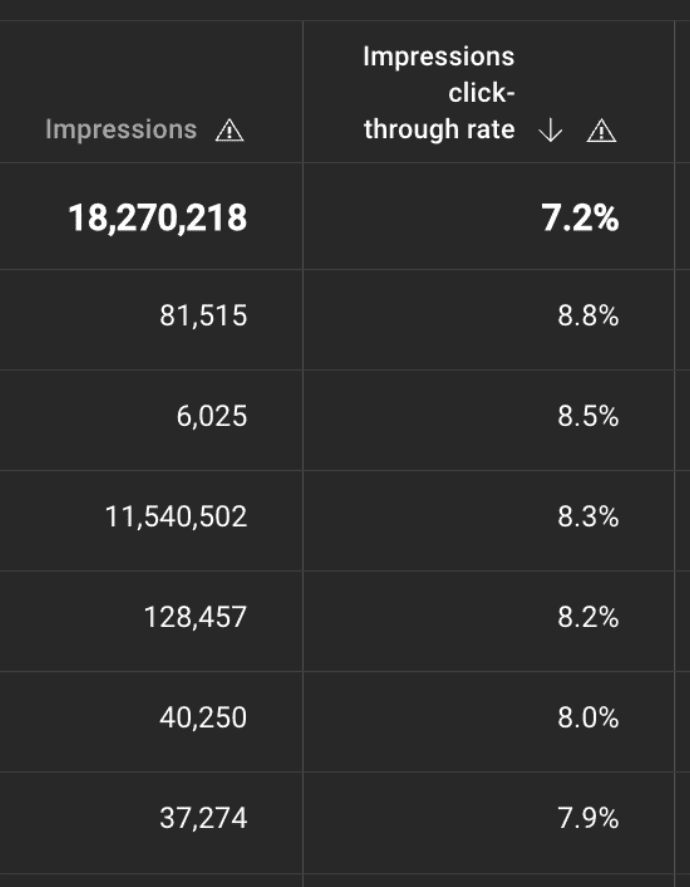The height and width of the screenshot is (887, 690).
Task: Select the 37,274 impressions cell
Action: tap(203, 819)
